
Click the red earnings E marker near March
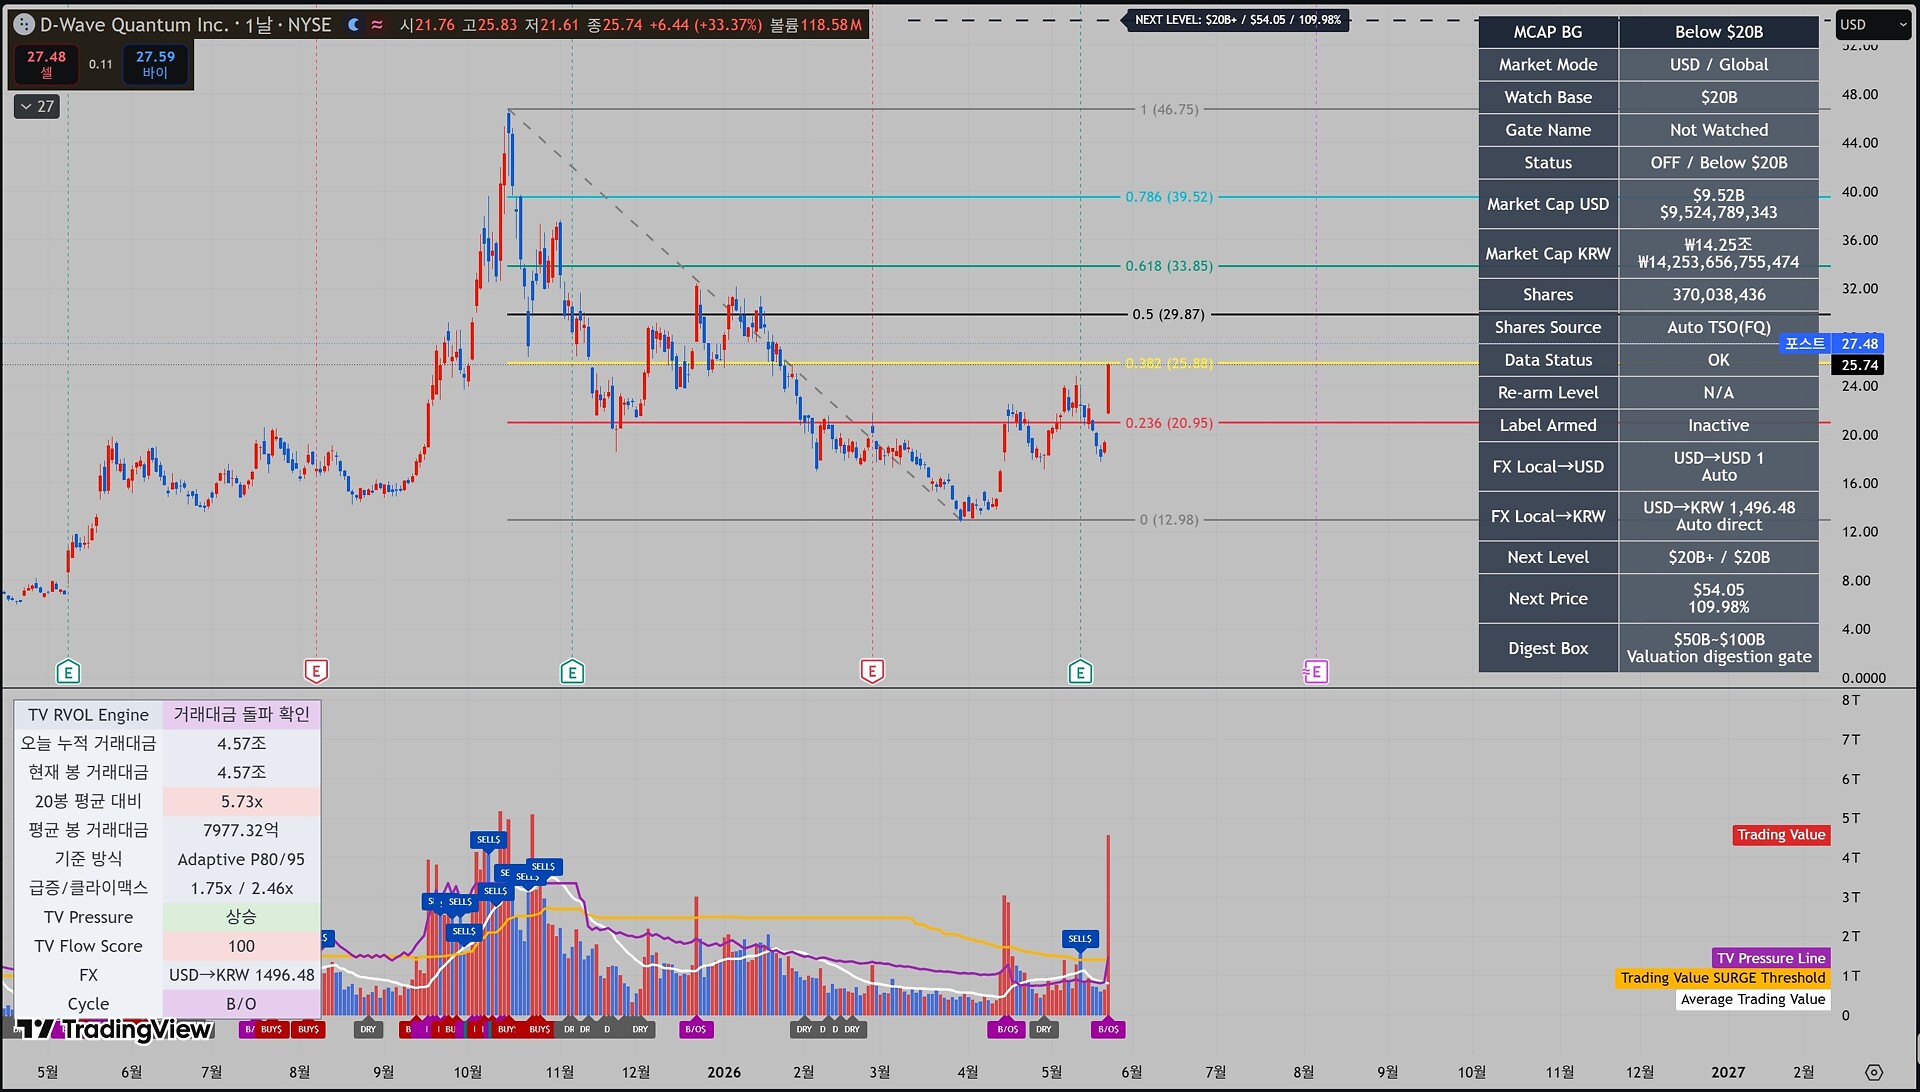pyautogui.click(x=872, y=671)
